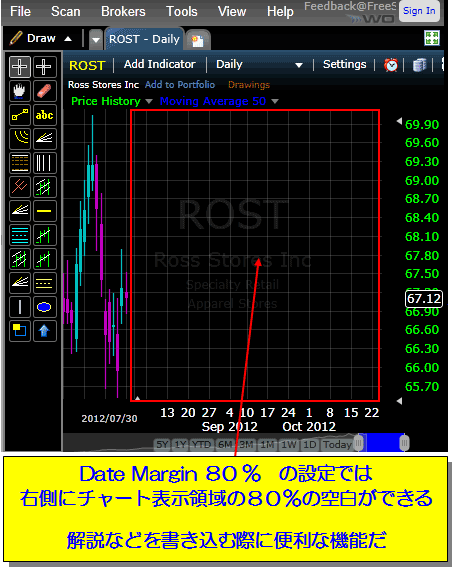Select the yellow horizontal line tool
The width and height of the screenshot is (454, 569).
[45, 211]
